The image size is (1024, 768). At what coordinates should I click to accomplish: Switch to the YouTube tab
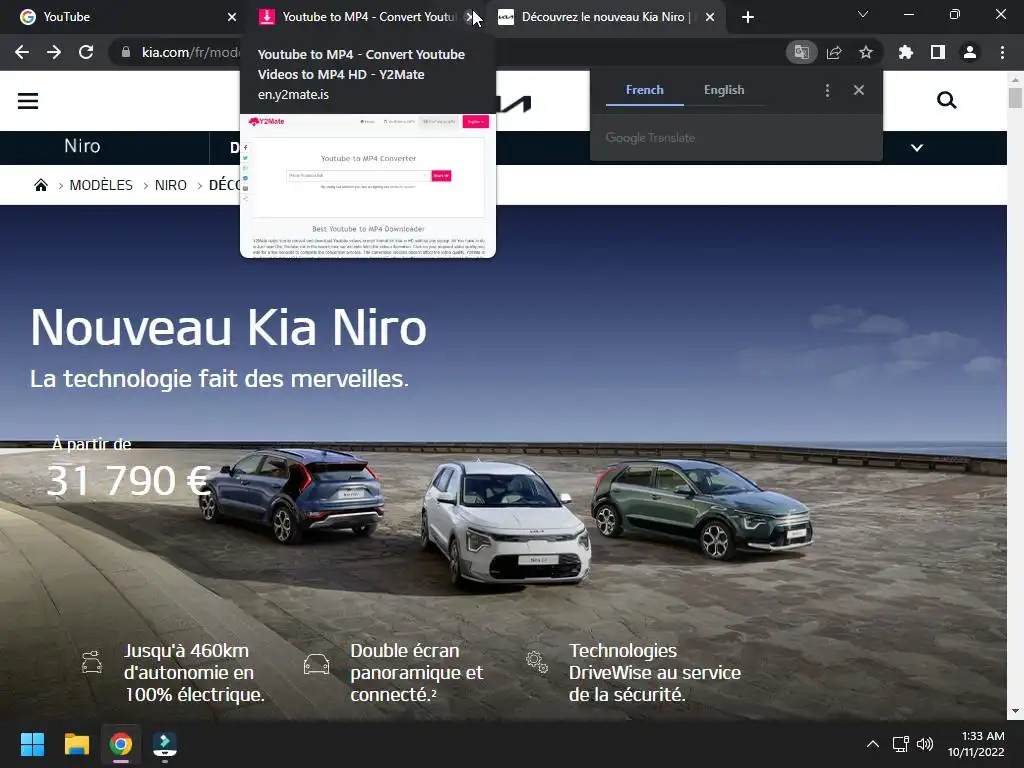124,17
